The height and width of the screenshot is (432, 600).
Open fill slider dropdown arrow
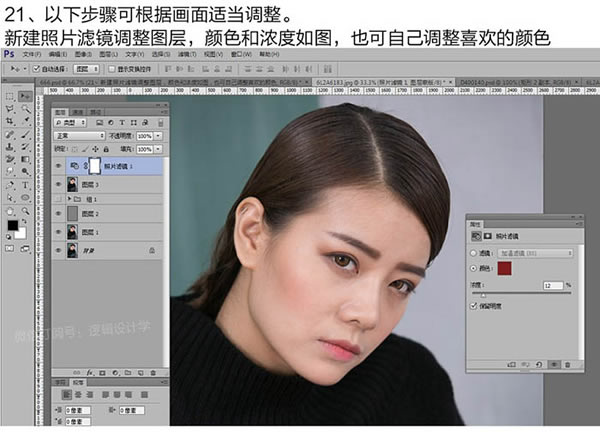click(x=158, y=149)
